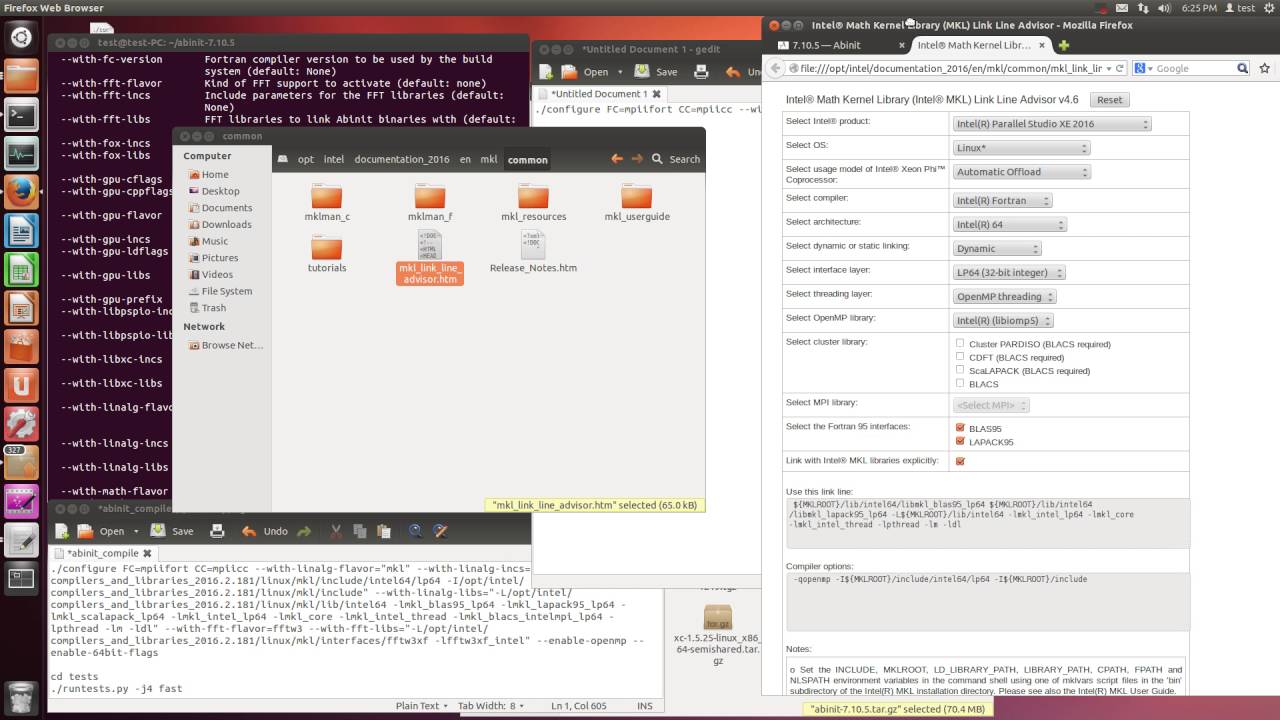
Task: Click Open in Untitled Document gedit toolbar
Action: [586, 71]
